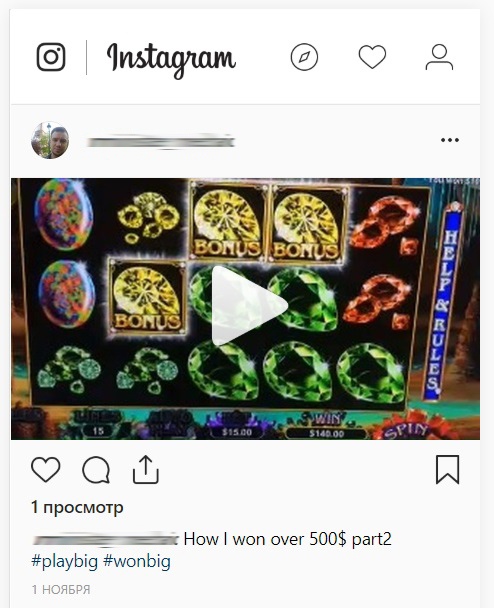The height and width of the screenshot is (608, 494).
Task: Open the #wonbig hashtag
Action: point(137,561)
